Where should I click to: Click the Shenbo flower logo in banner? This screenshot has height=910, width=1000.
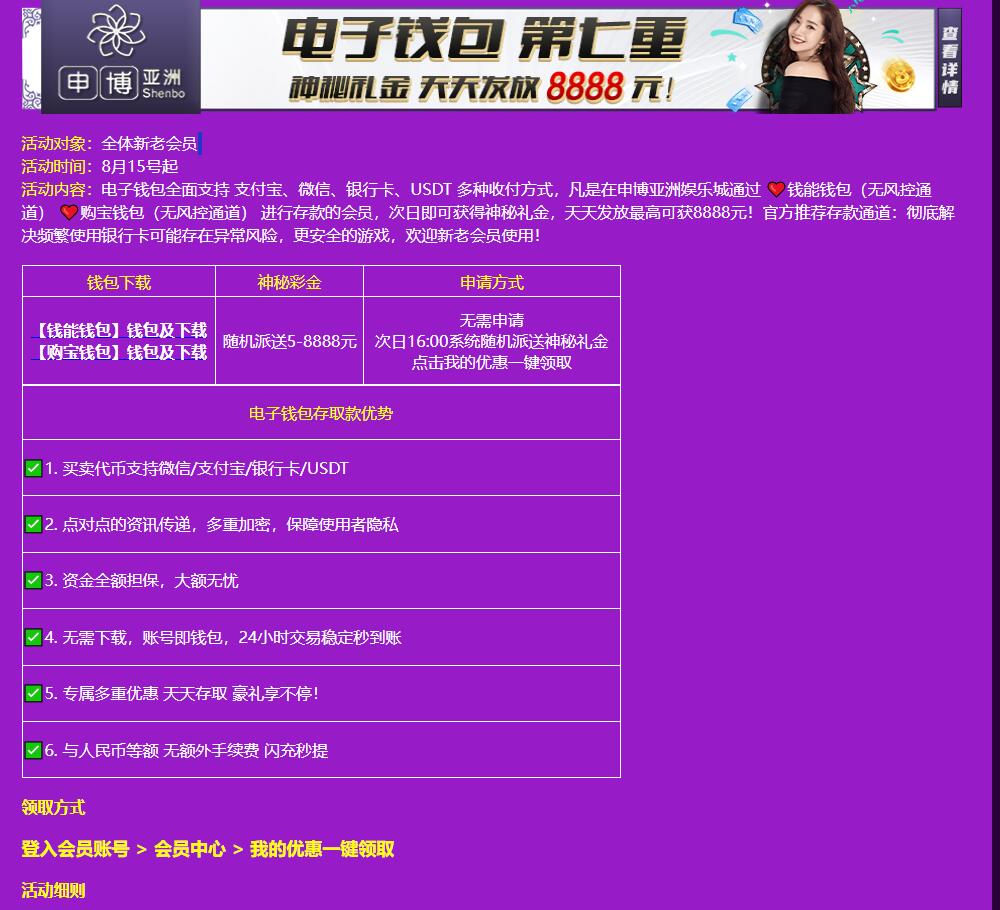point(116,31)
